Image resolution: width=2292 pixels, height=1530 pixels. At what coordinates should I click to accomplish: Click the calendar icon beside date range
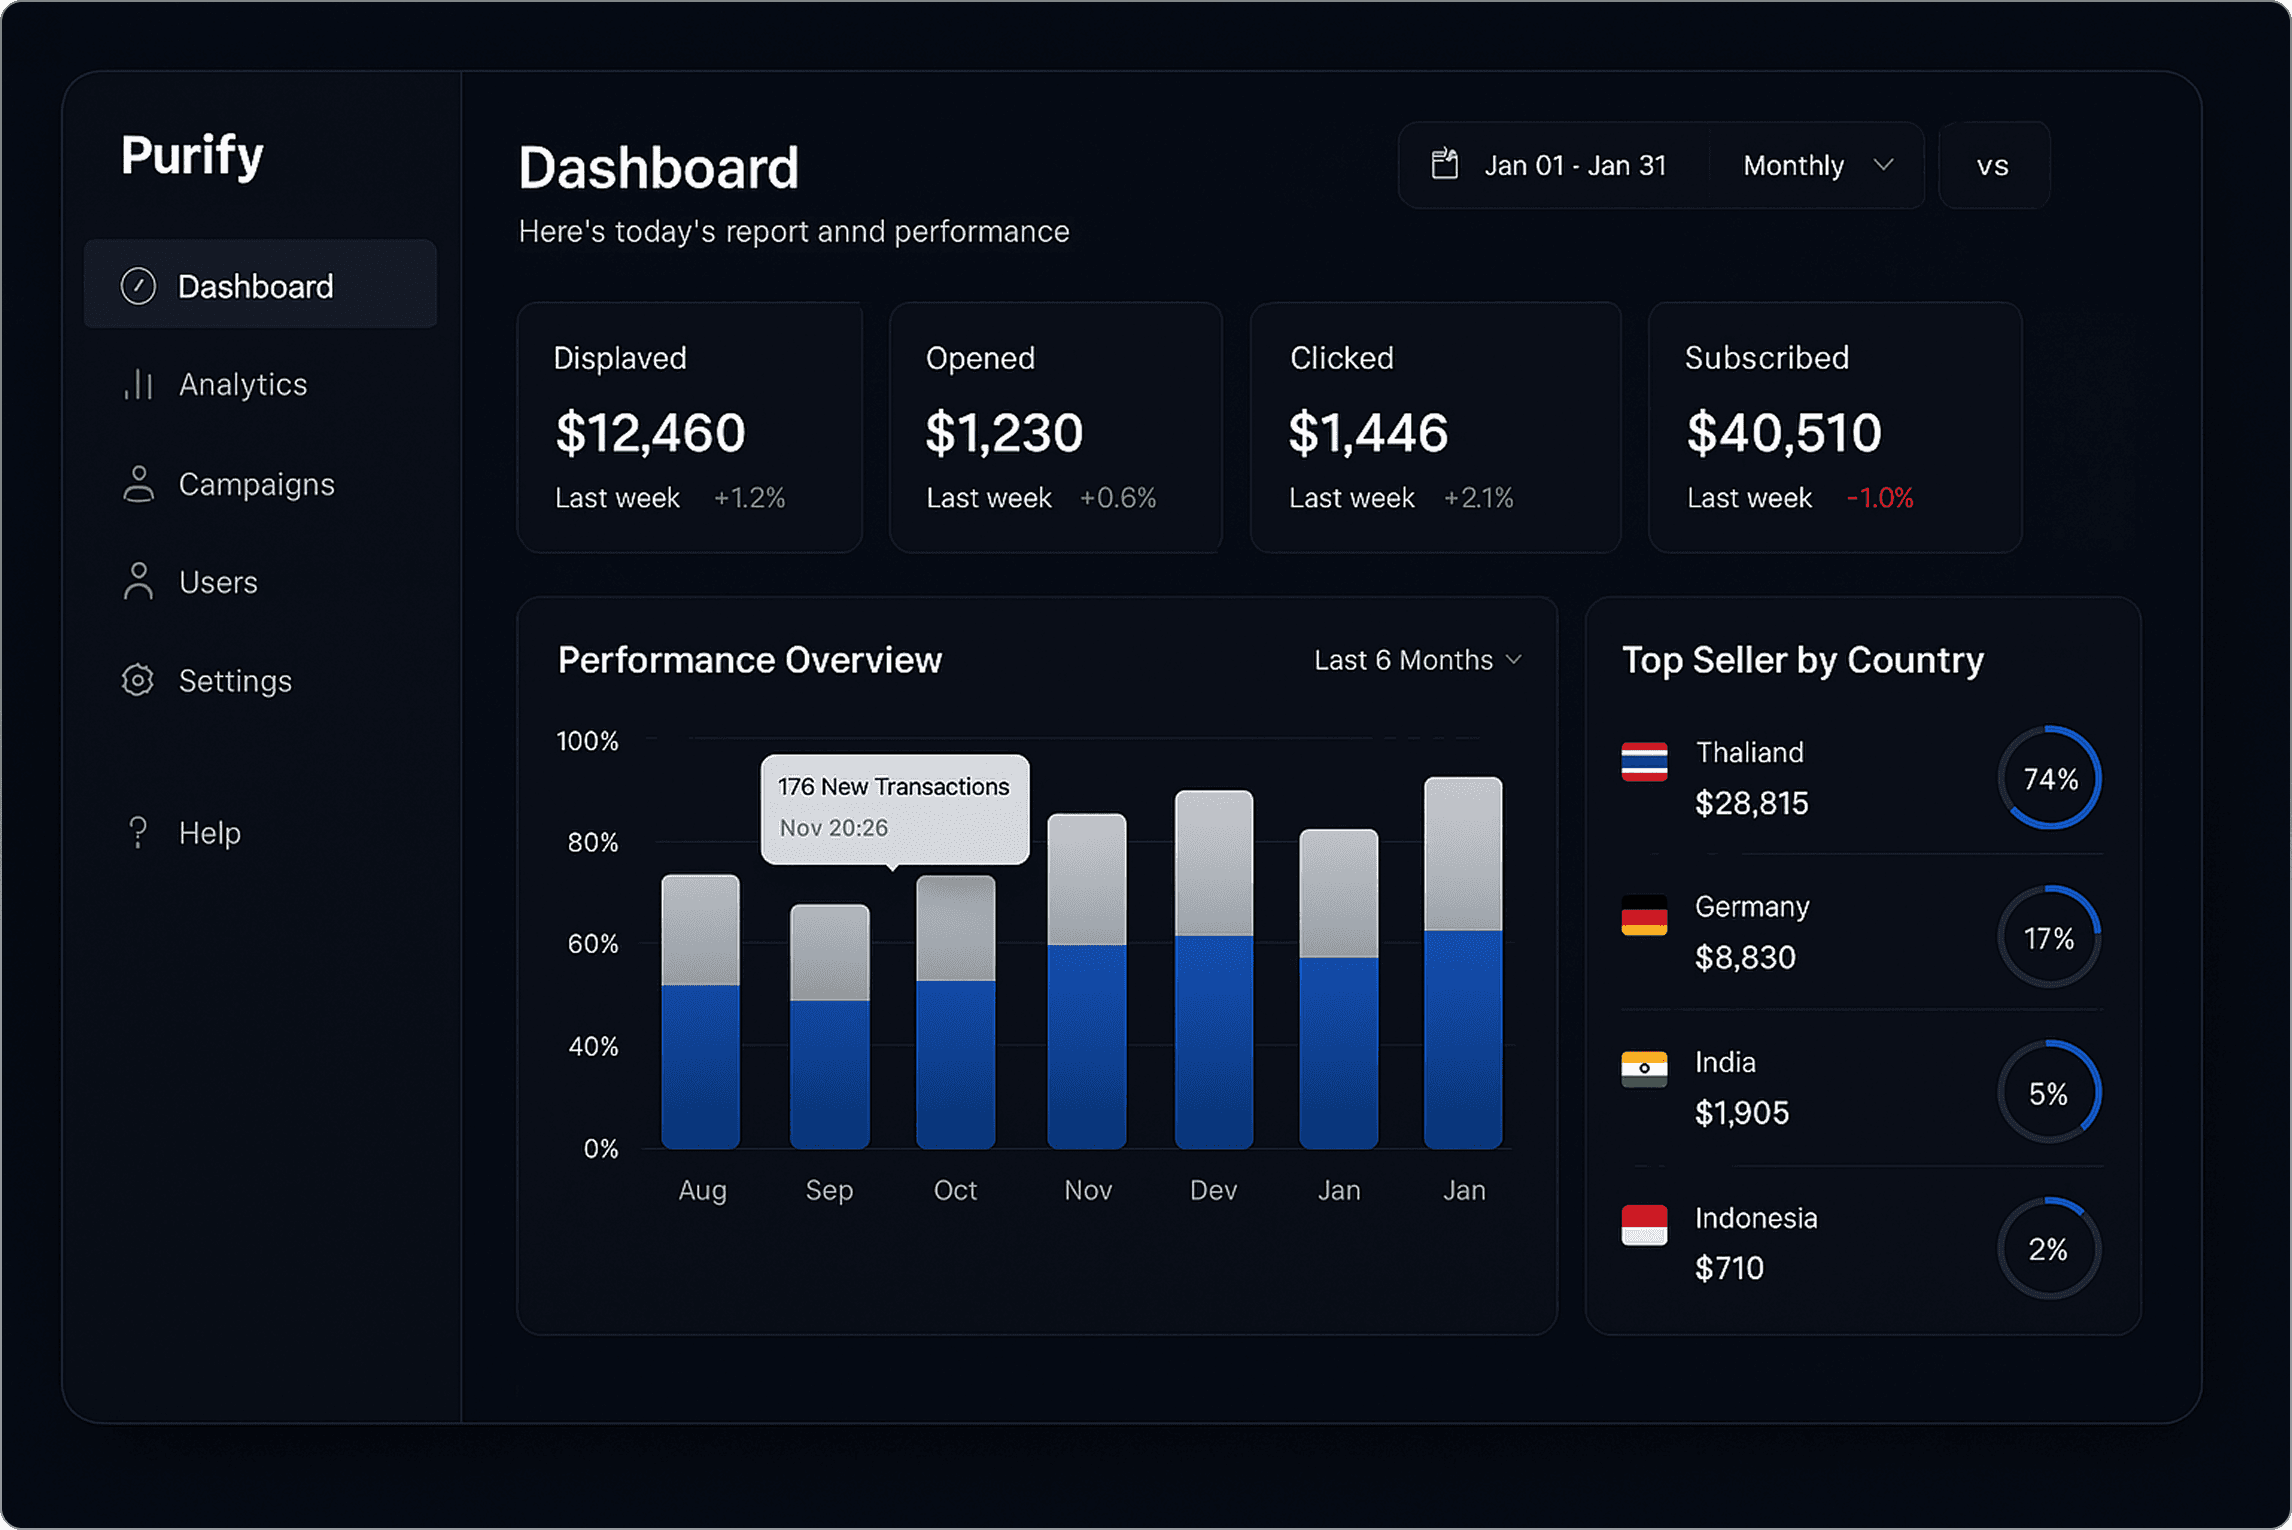tap(1445, 164)
